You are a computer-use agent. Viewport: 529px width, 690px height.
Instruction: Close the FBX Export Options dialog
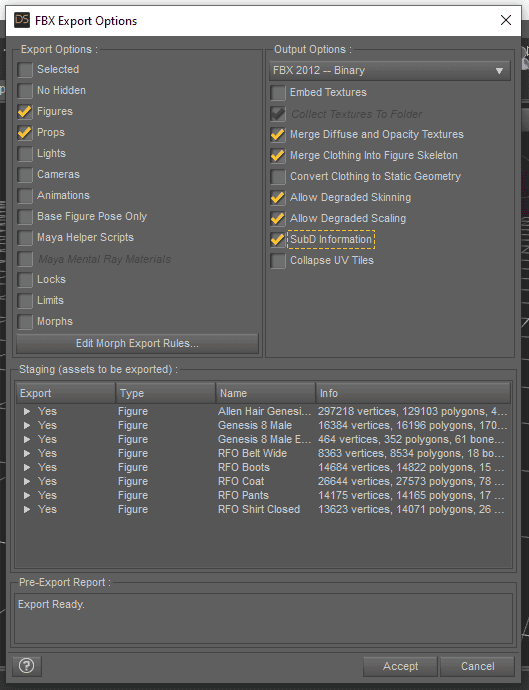(506, 20)
